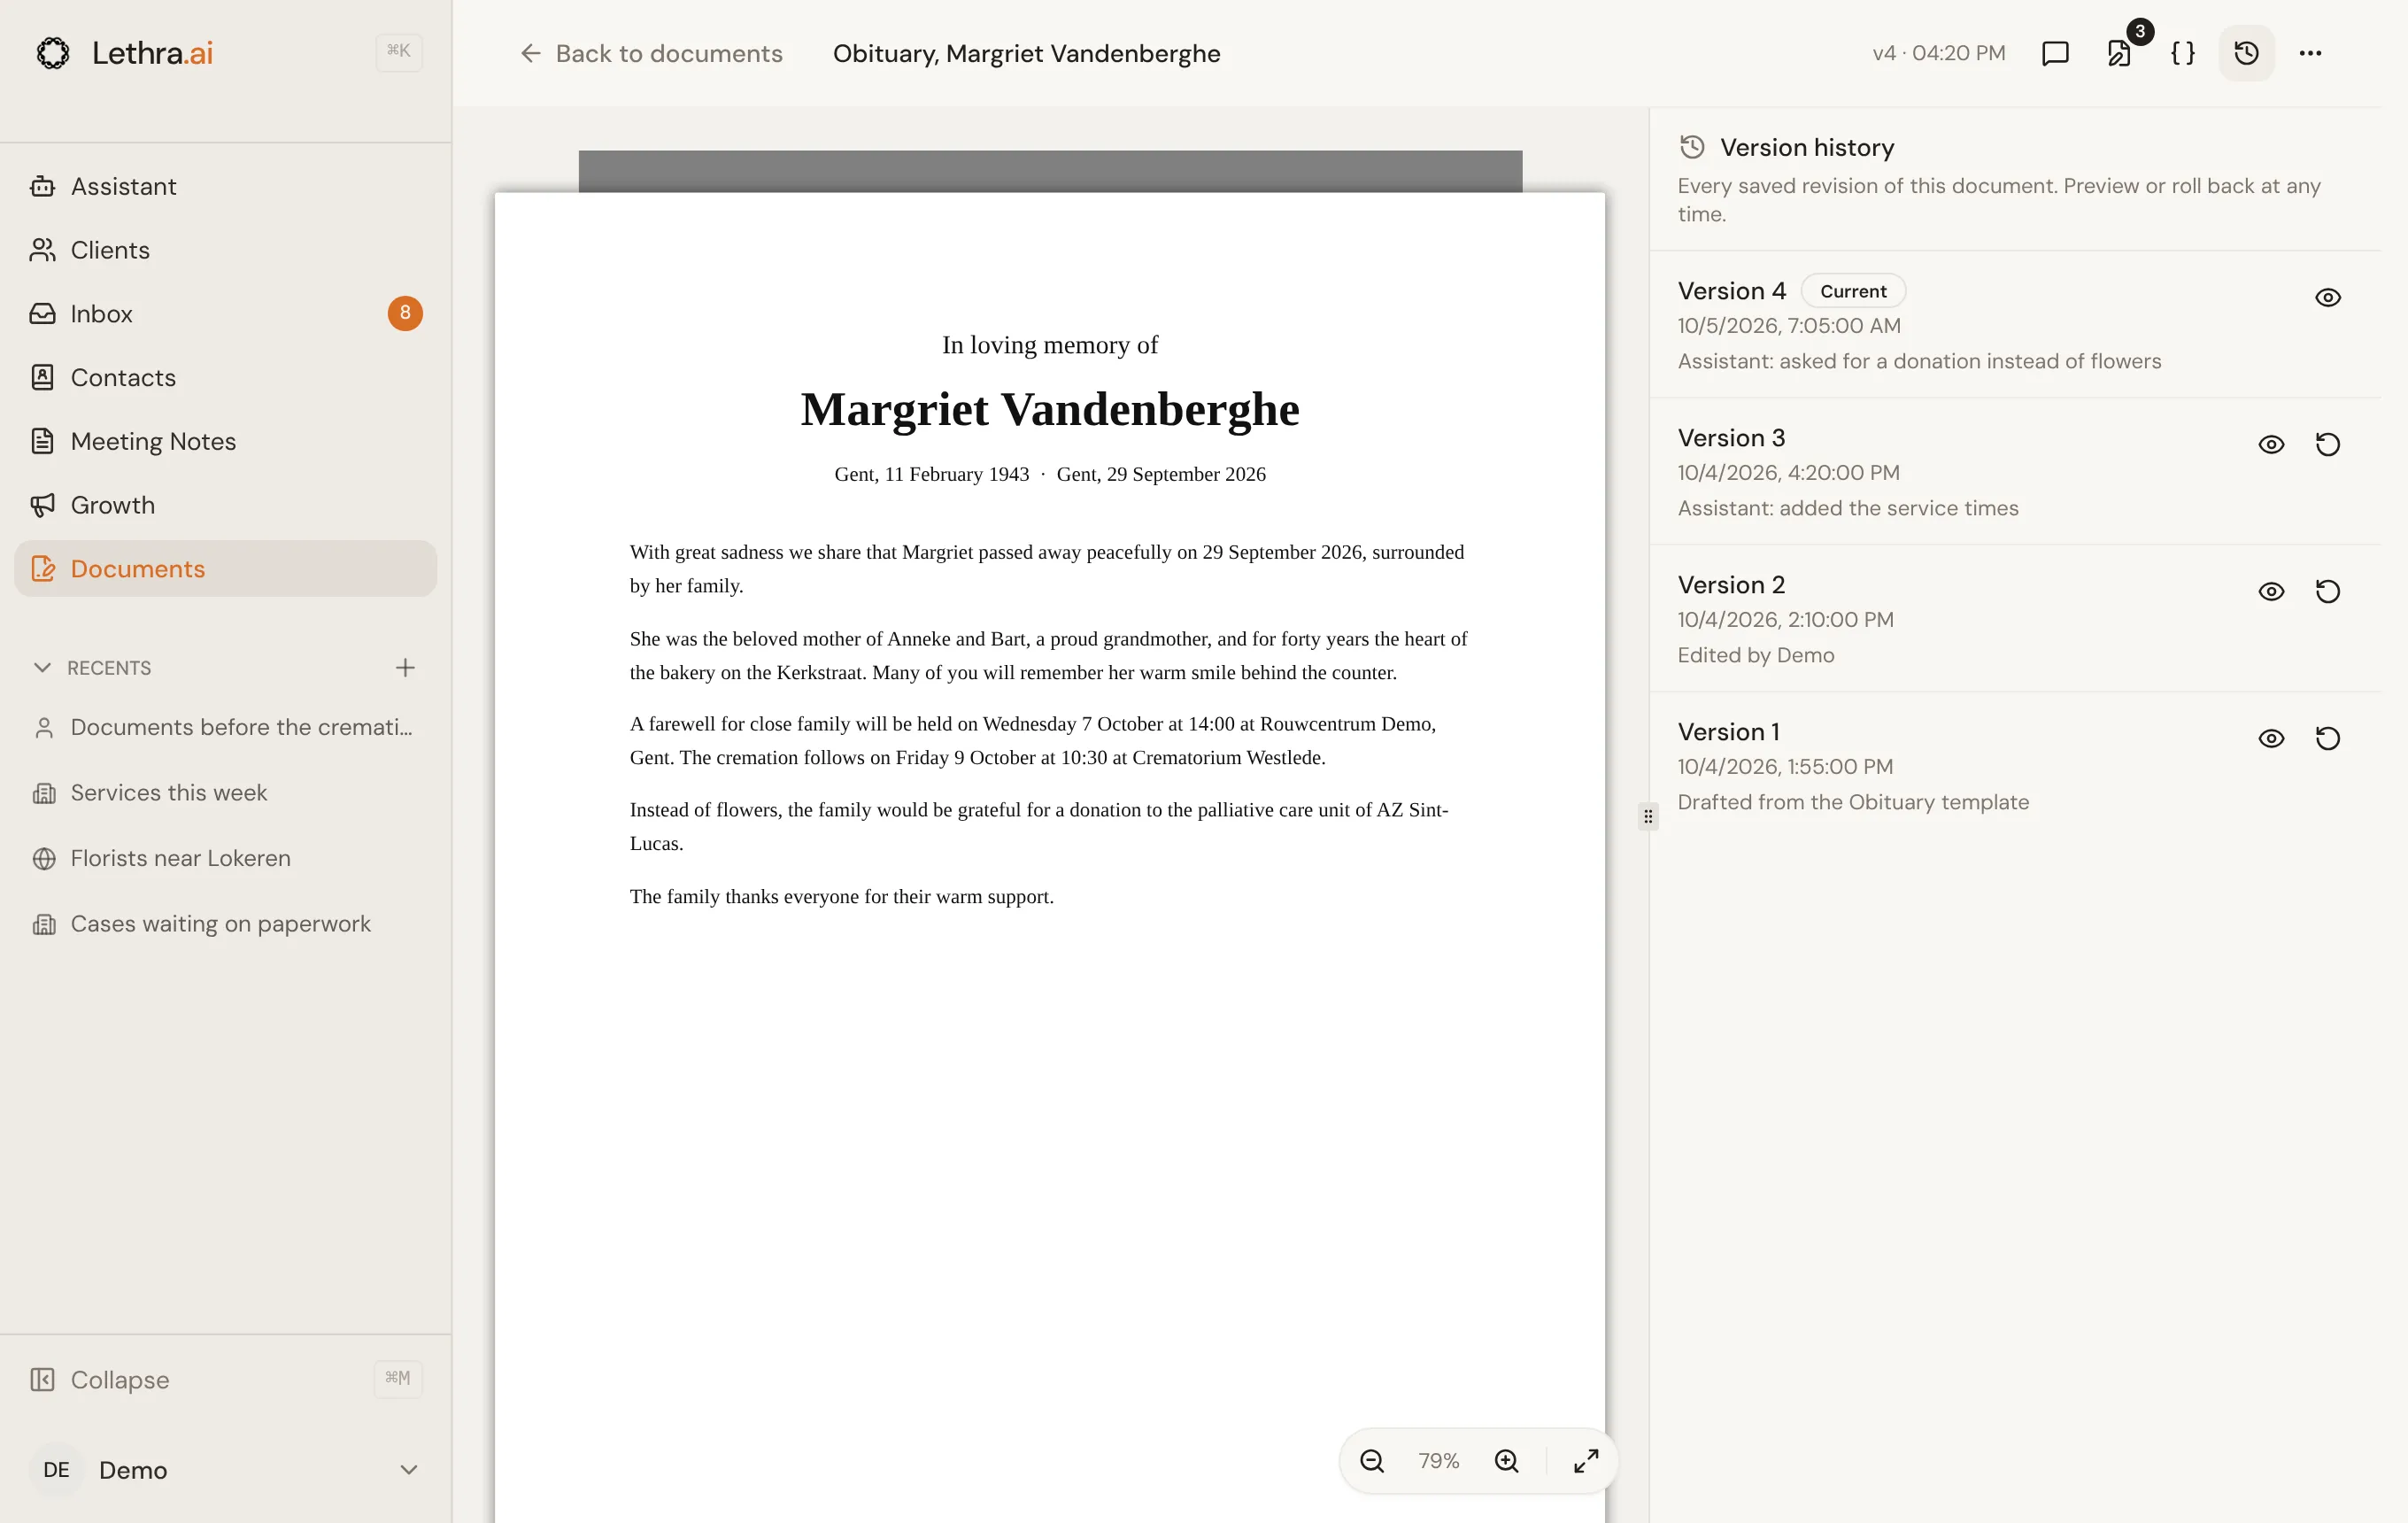The height and width of the screenshot is (1523, 2408).
Task: Open the curly braces variables icon
Action: (x=2182, y=53)
